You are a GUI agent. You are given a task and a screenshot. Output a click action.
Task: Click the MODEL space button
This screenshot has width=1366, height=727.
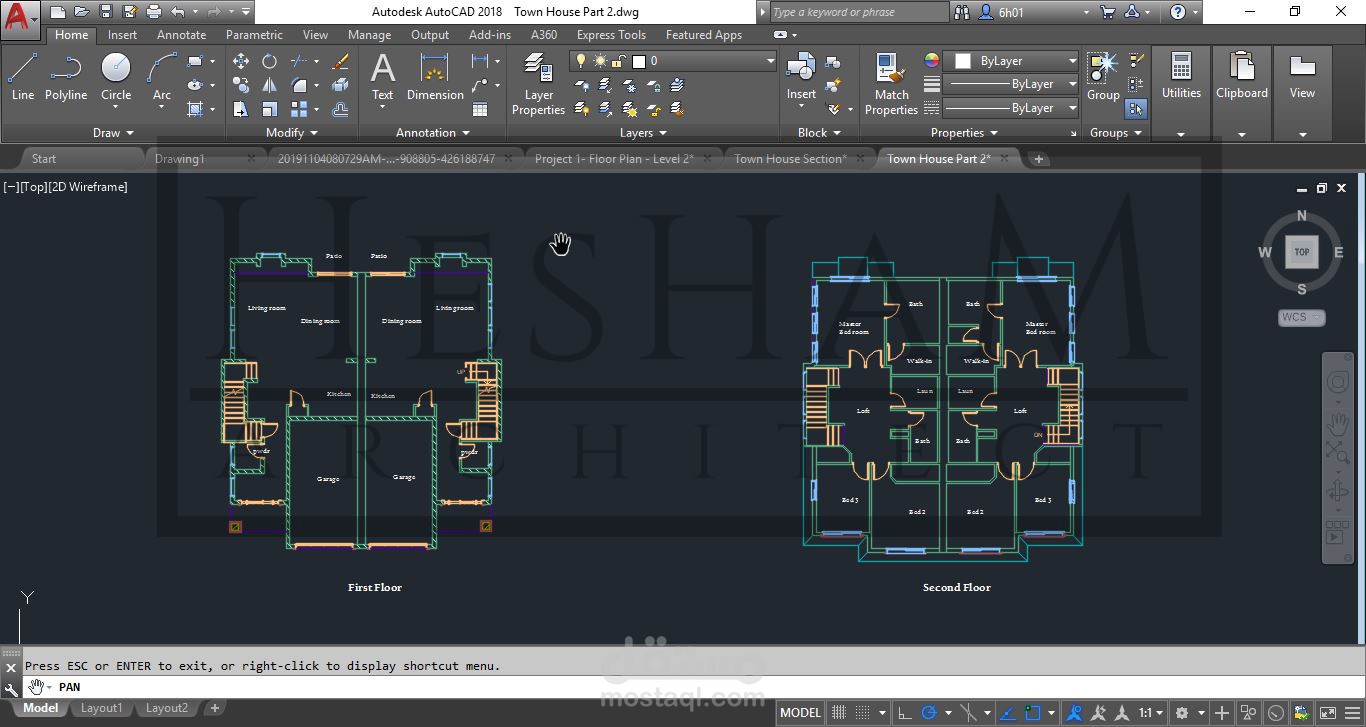(800, 713)
